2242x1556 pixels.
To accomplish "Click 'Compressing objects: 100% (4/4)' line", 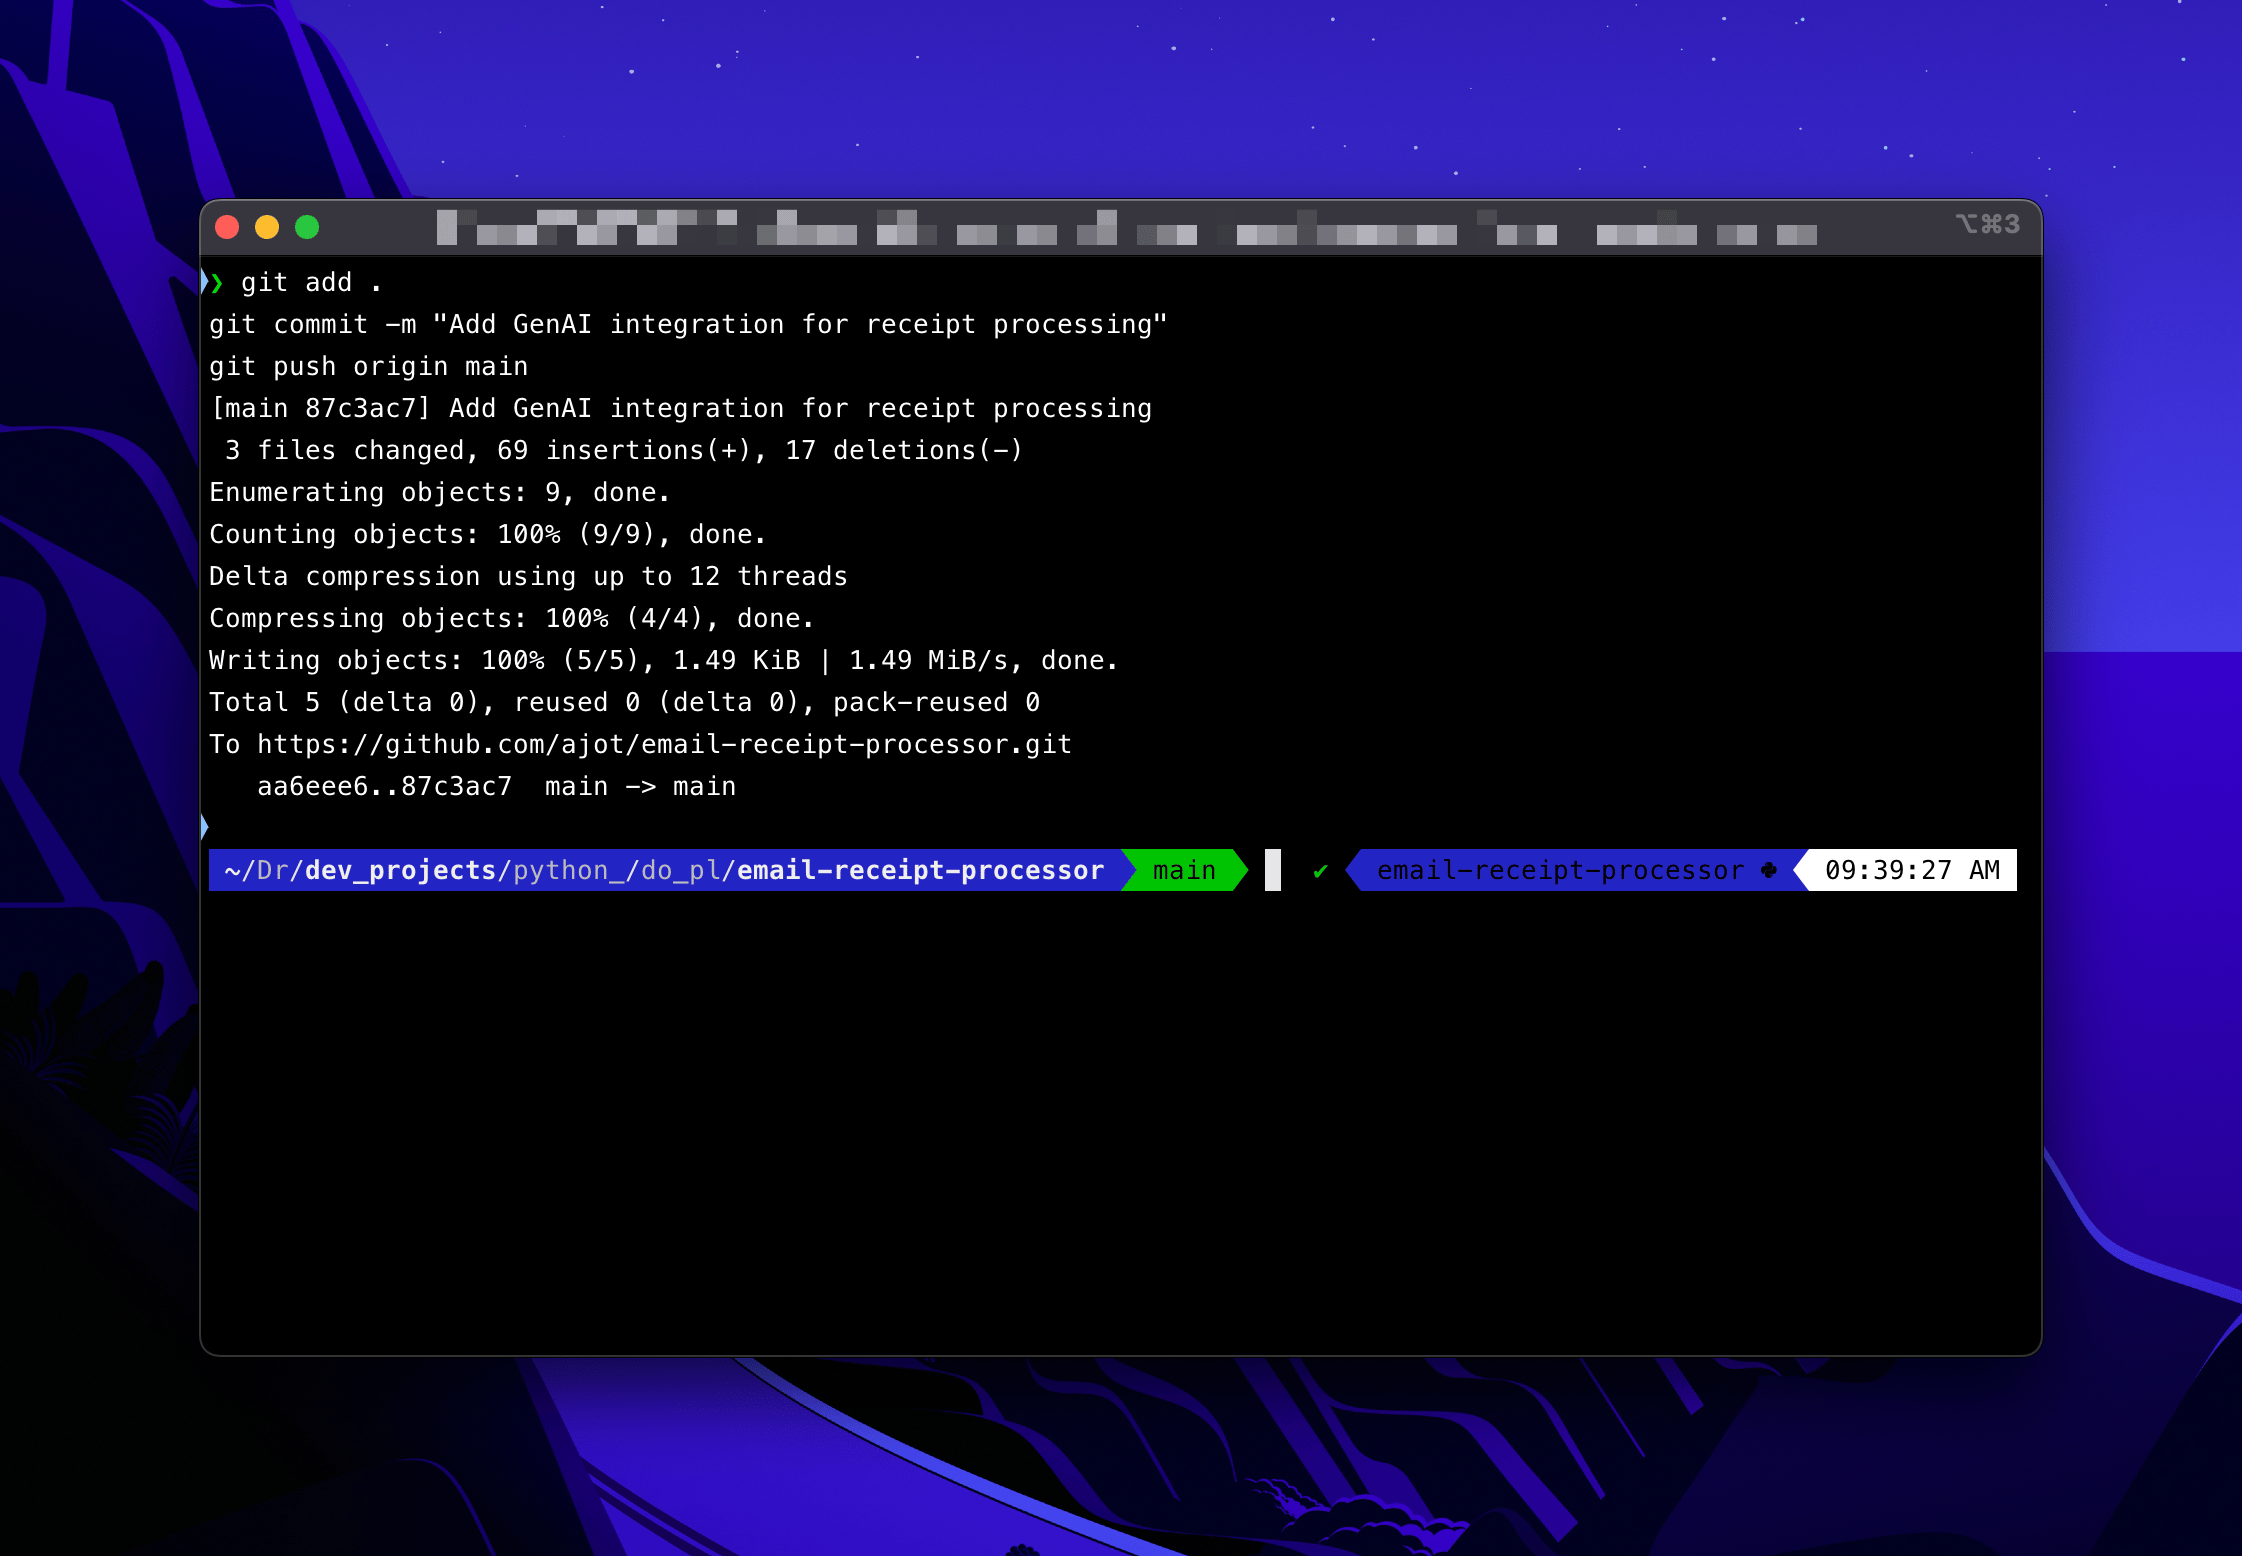I will (x=511, y=619).
